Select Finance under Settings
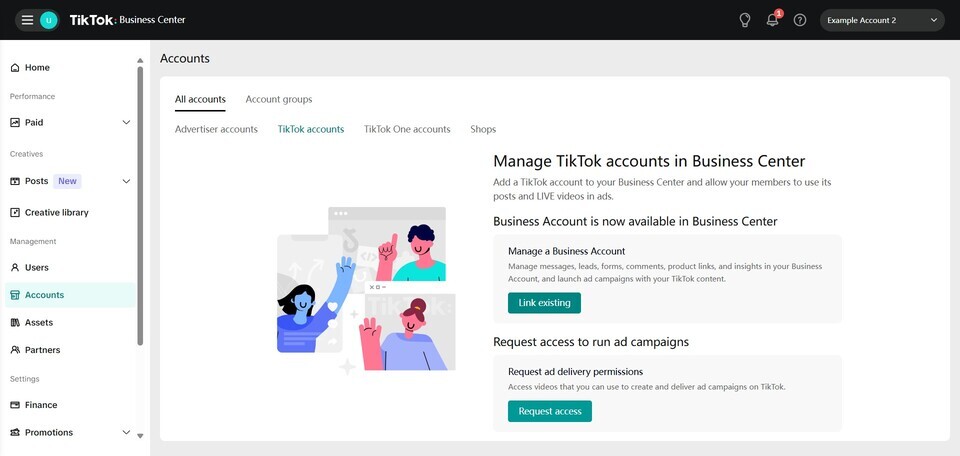960x456 pixels. (40, 405)
